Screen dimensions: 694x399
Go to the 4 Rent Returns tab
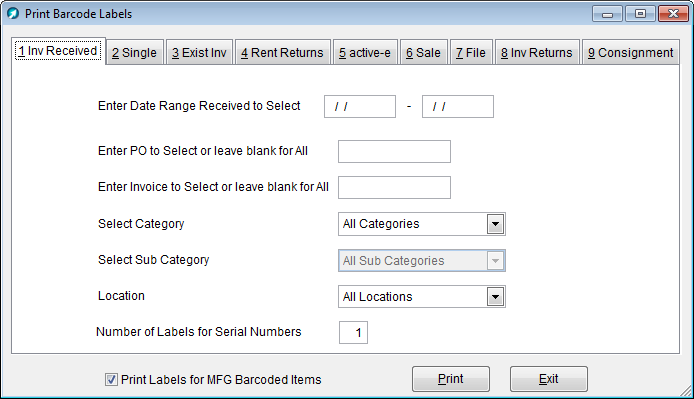coord(282,53)
